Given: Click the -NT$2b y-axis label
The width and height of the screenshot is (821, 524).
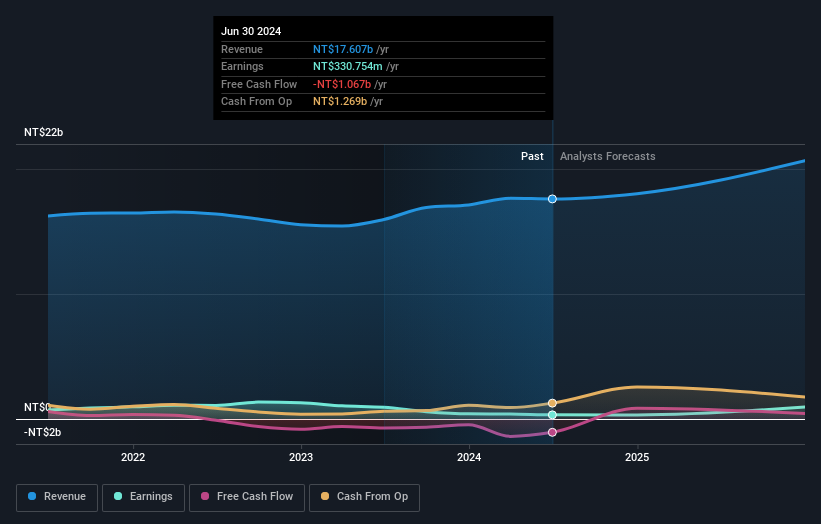Looking at the screenshot, I should [42, 432].
